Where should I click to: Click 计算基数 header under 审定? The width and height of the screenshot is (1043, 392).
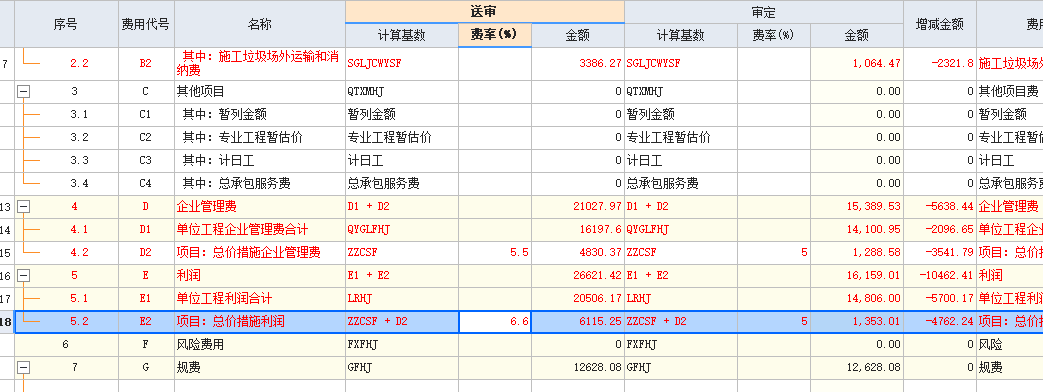[680, 36]
